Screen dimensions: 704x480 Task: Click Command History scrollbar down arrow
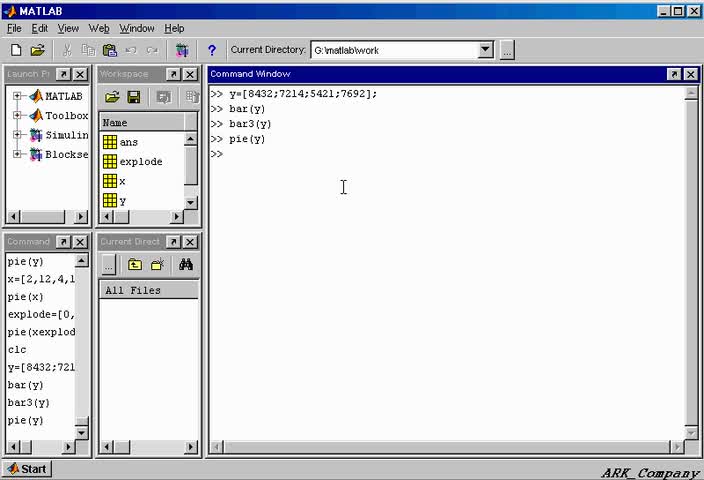point(81,433)
